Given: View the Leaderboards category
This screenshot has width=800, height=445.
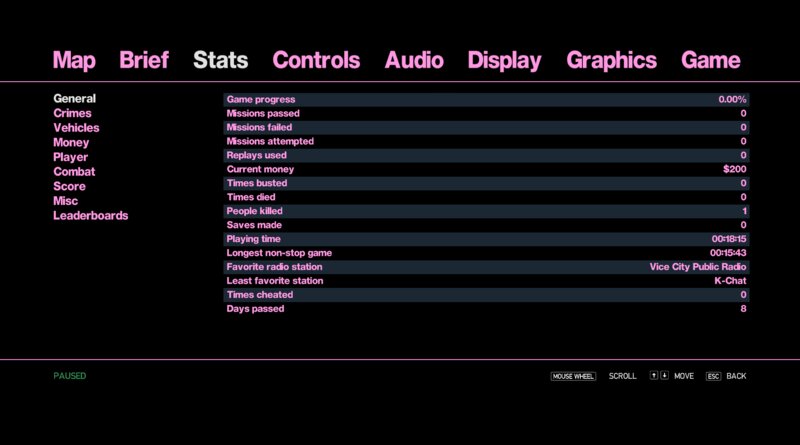Looking at the screenshot, I should click(91, 215).
